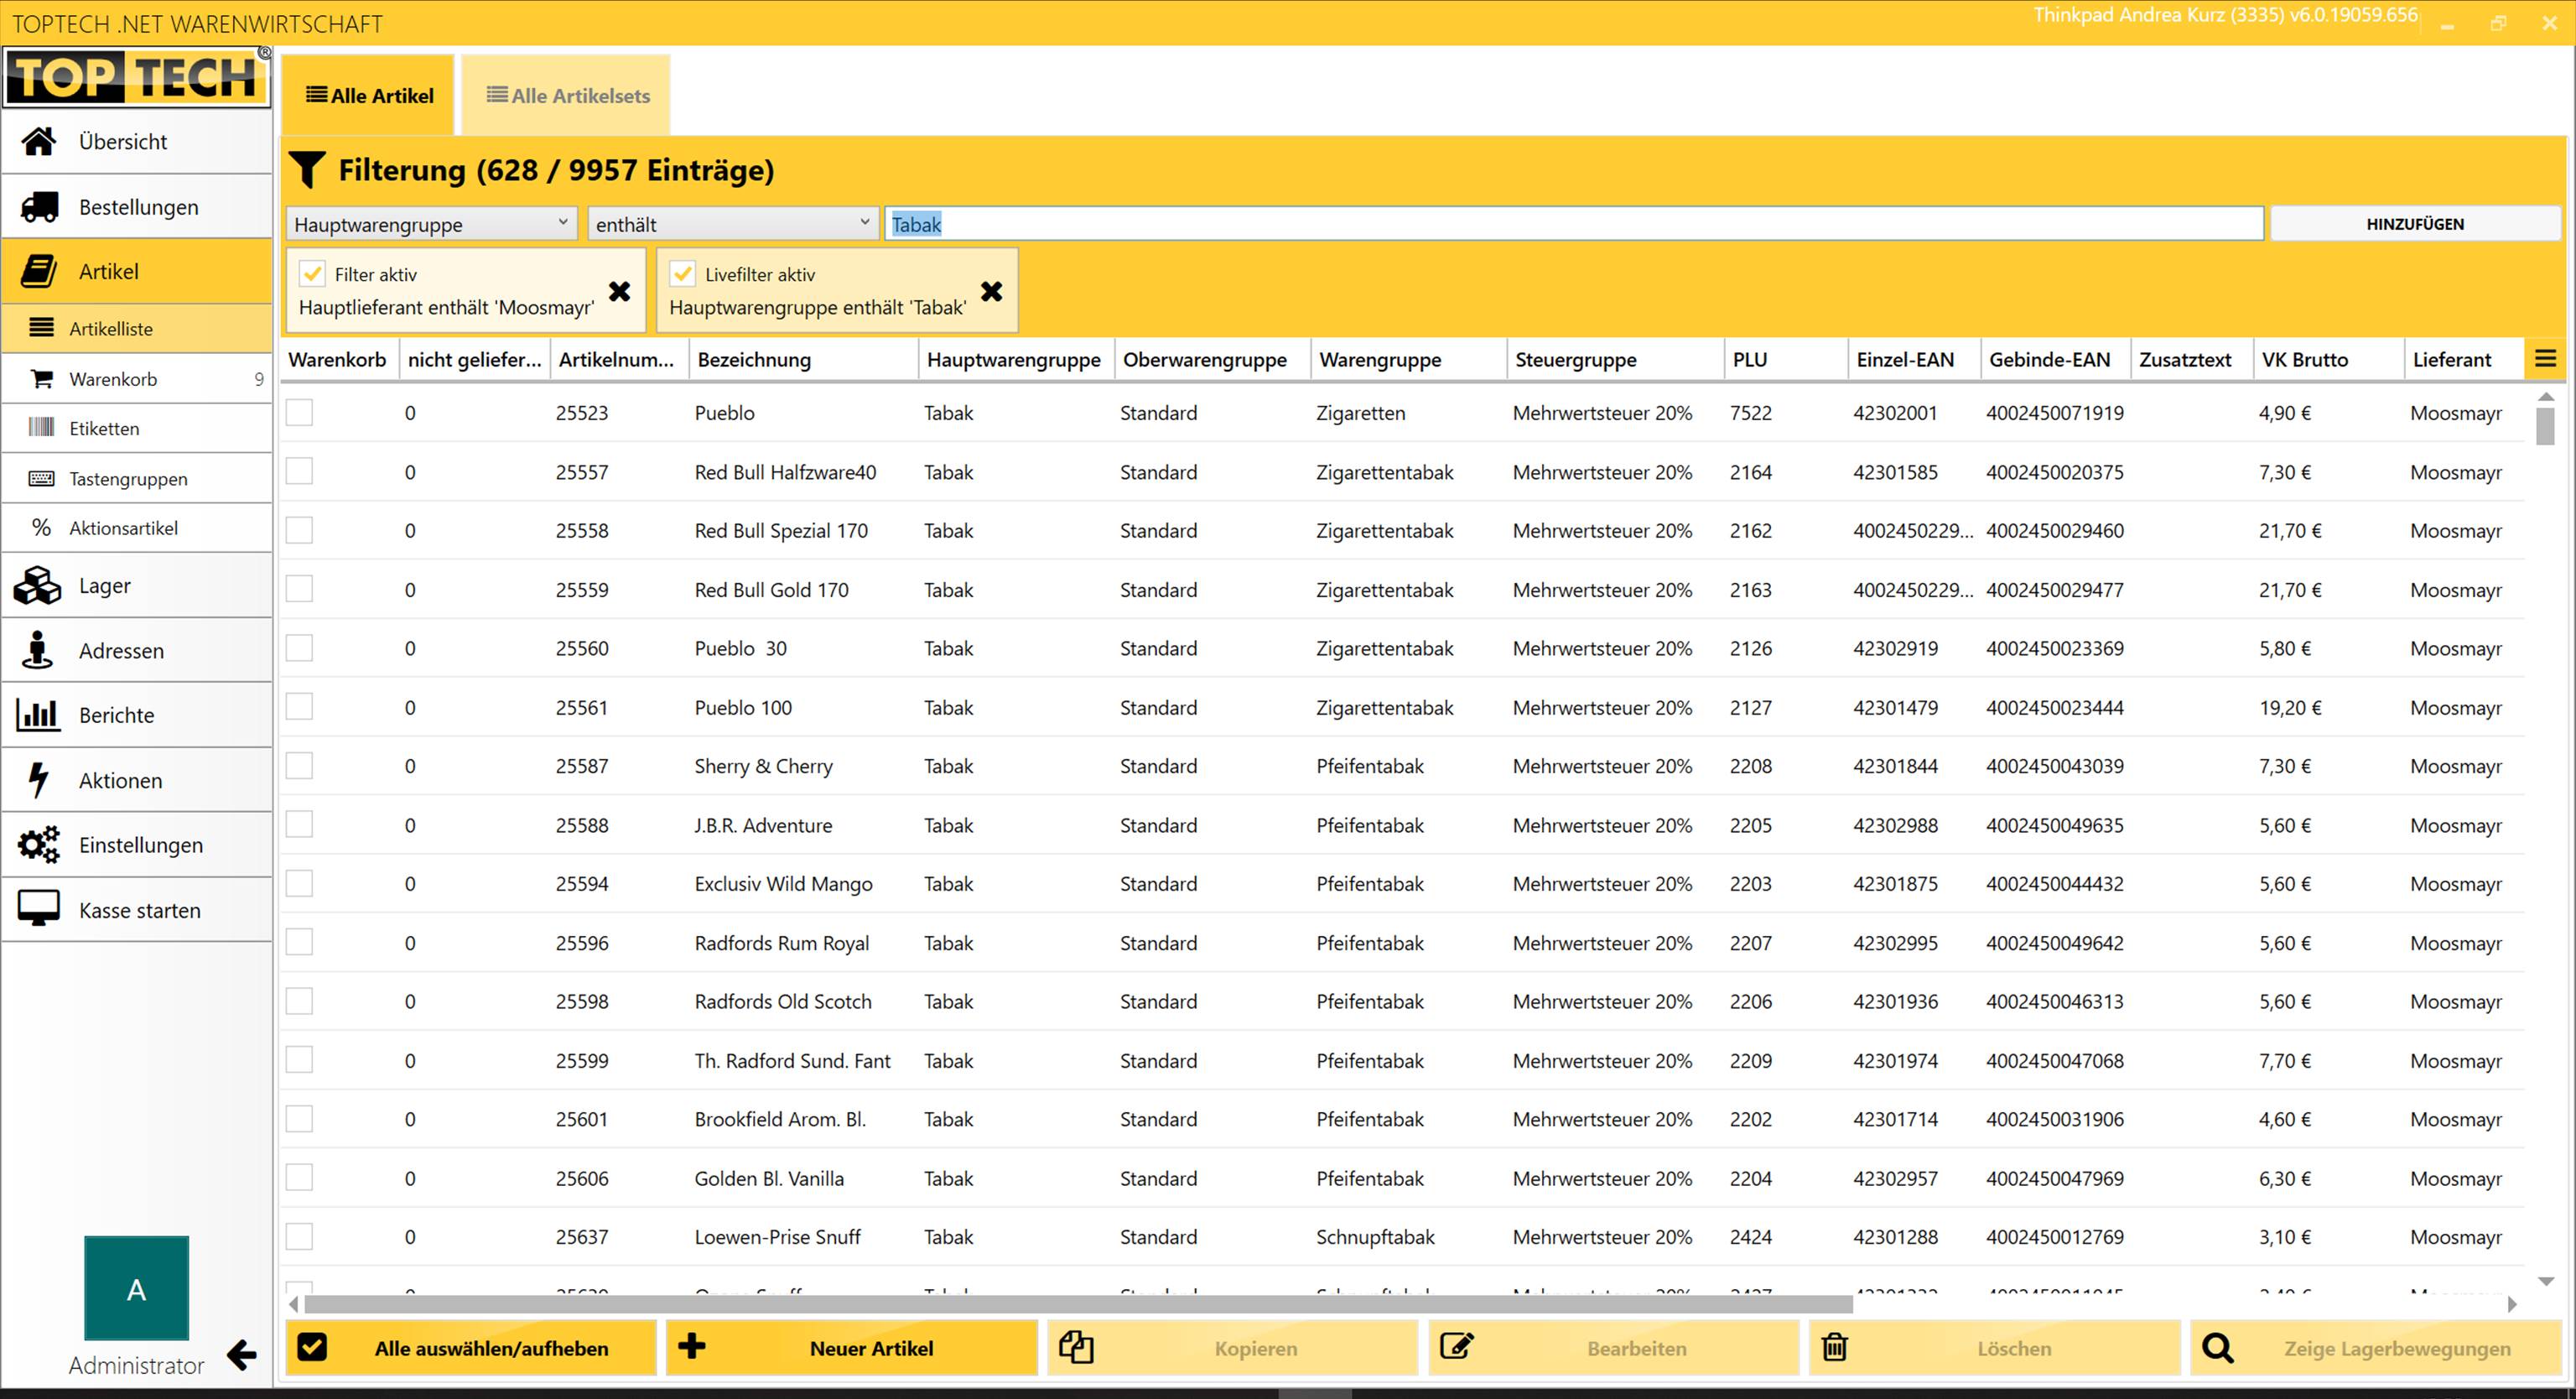Click the Artikelliste list icon

point(41,328)
